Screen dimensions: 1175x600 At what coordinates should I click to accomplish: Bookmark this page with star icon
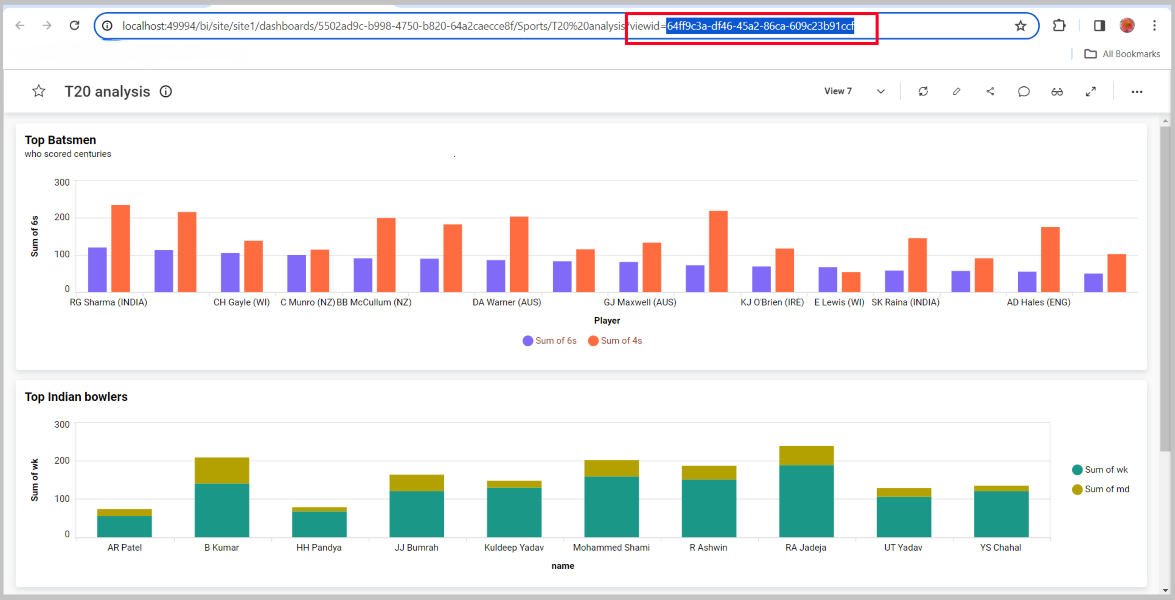pos(1020,26)
